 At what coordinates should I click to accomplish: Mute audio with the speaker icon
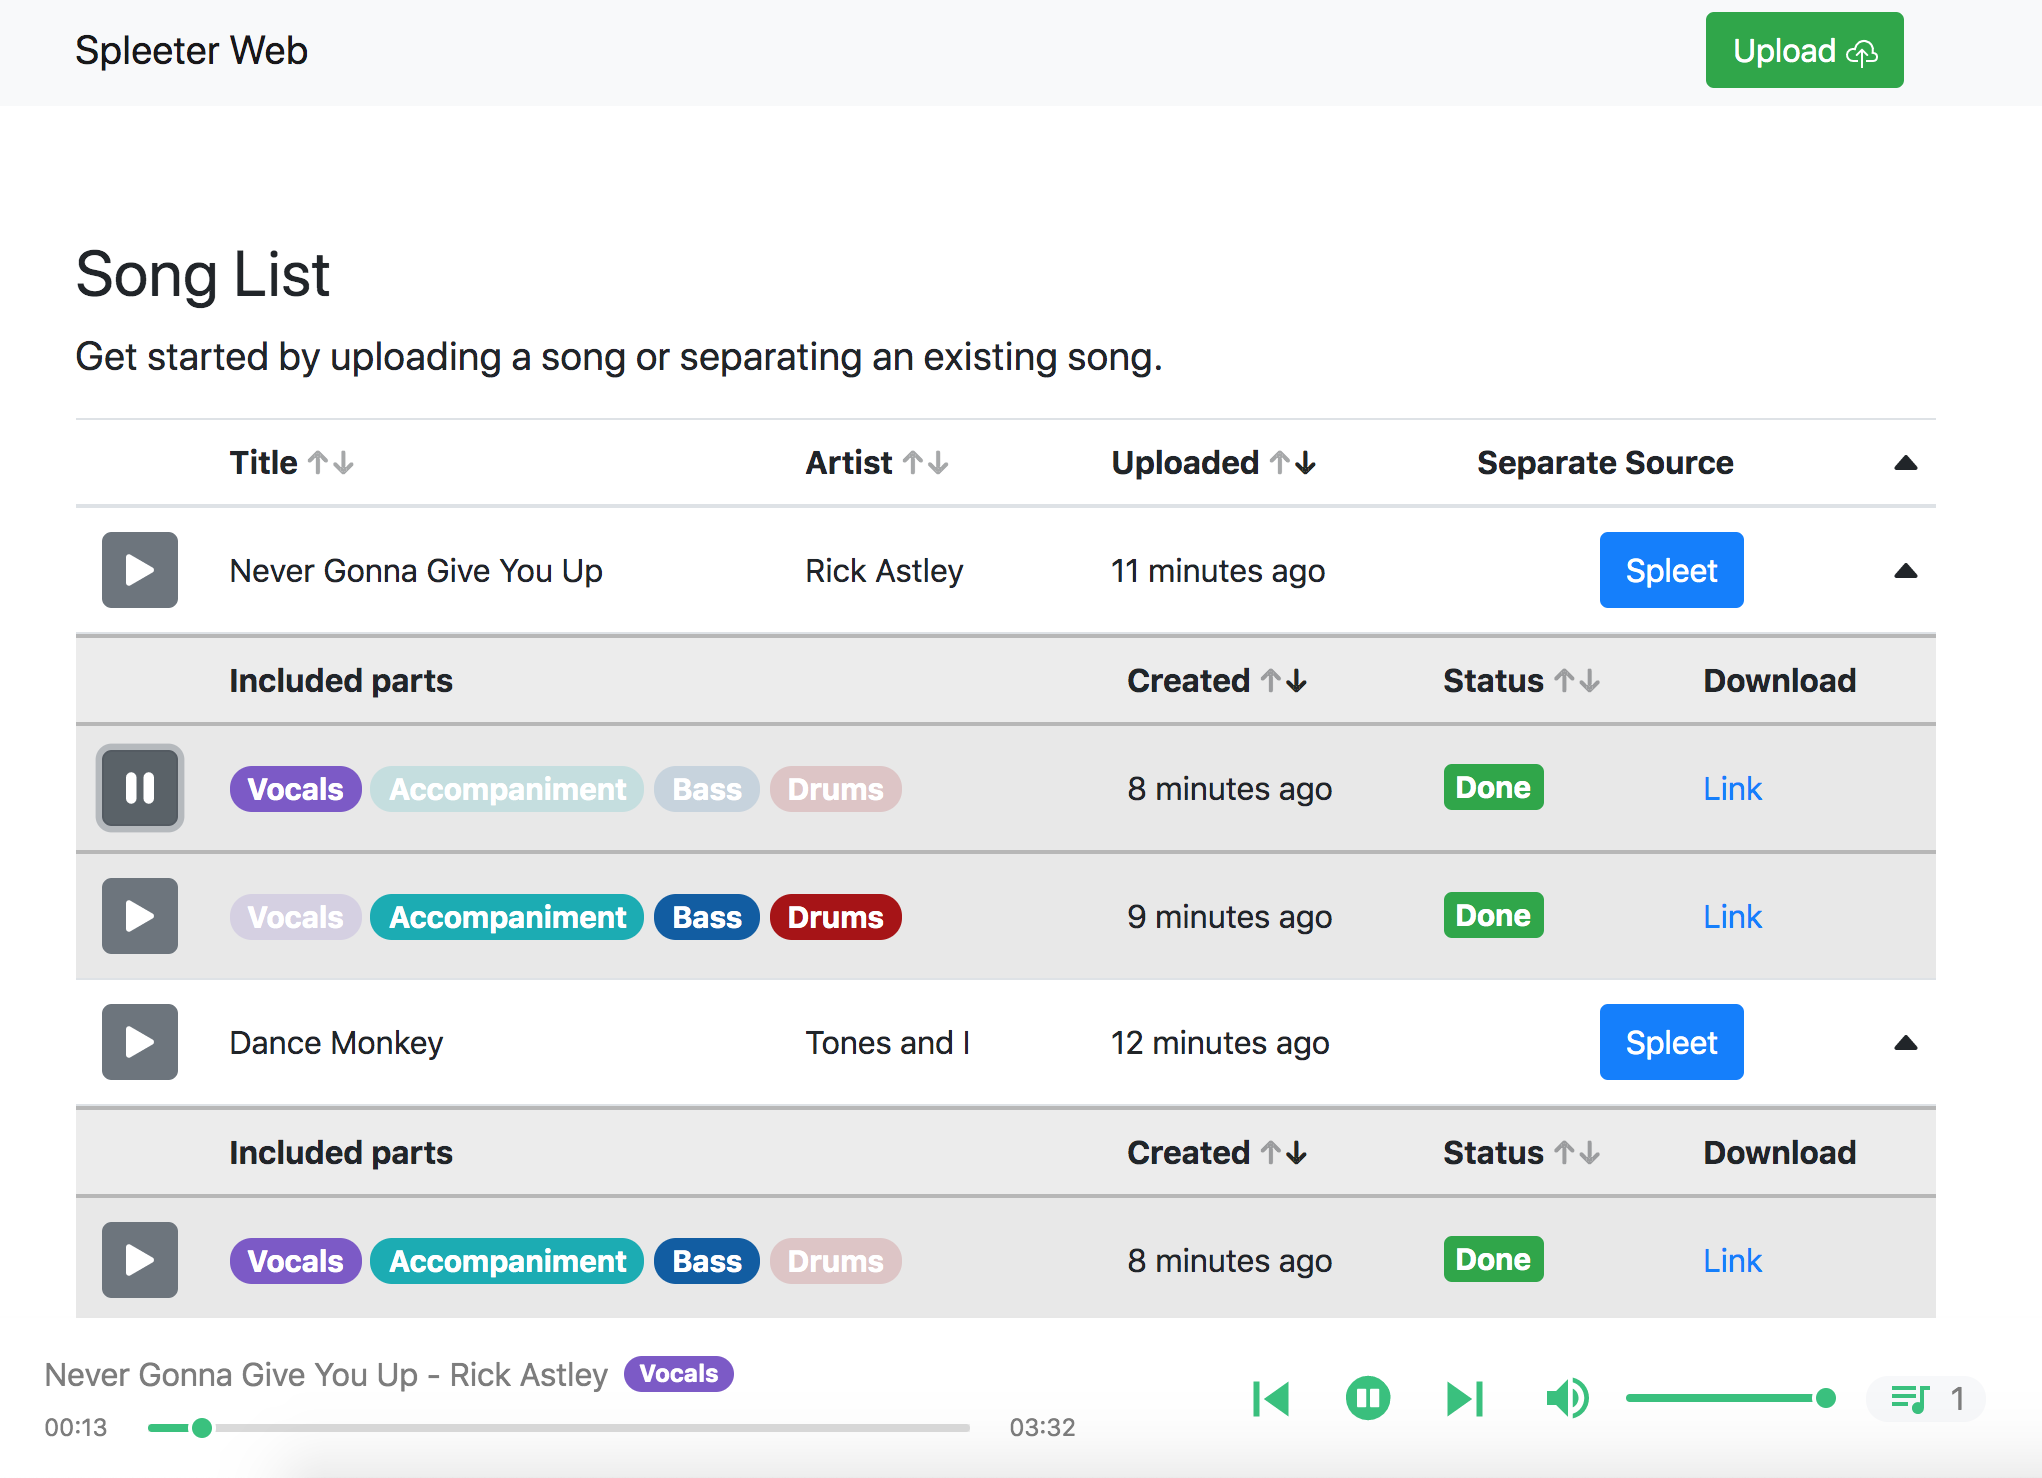pyautogui.click(x=1566, y=1398)
